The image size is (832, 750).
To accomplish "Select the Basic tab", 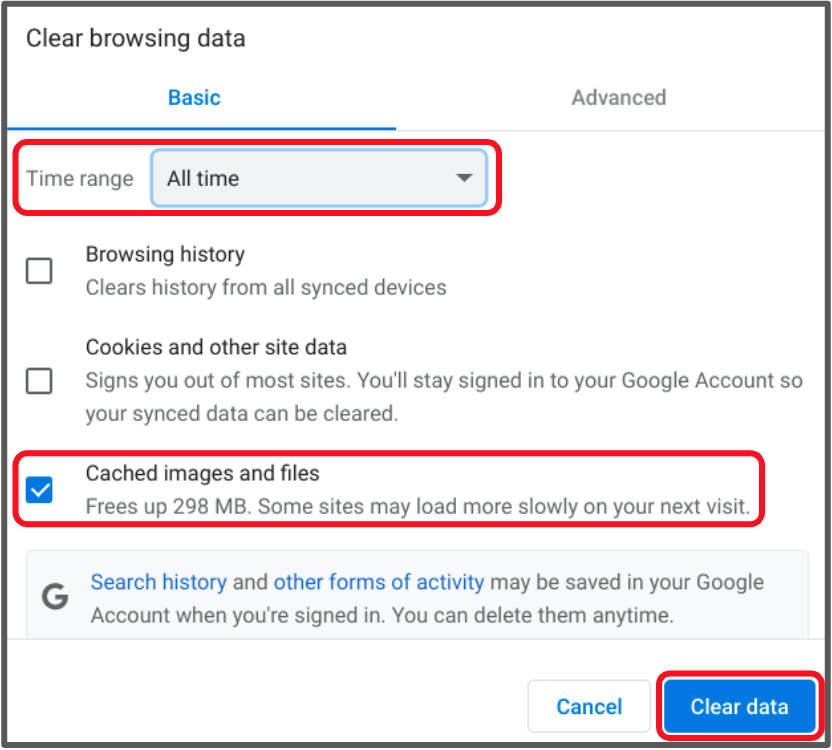I will click(194, 98).
